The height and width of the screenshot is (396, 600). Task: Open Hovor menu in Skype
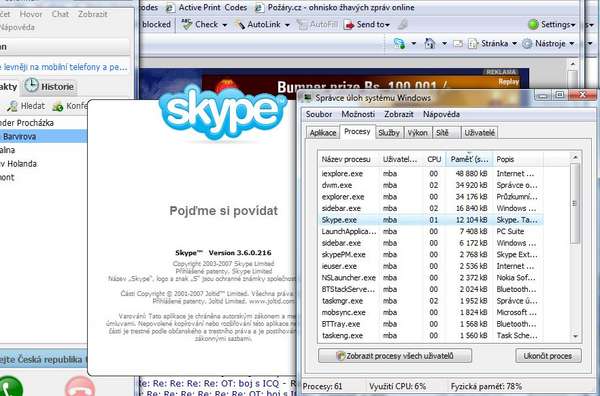pos(31,15)
